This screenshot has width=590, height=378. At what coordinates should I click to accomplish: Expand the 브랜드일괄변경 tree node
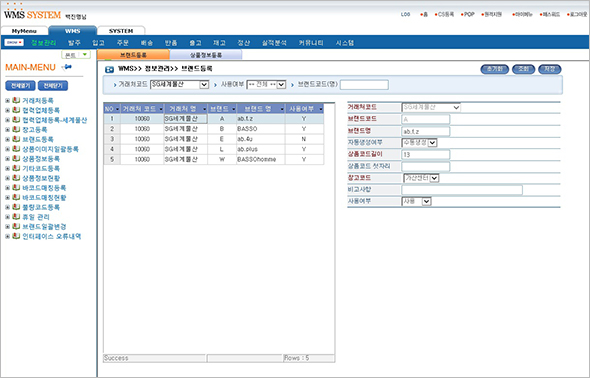7,227
